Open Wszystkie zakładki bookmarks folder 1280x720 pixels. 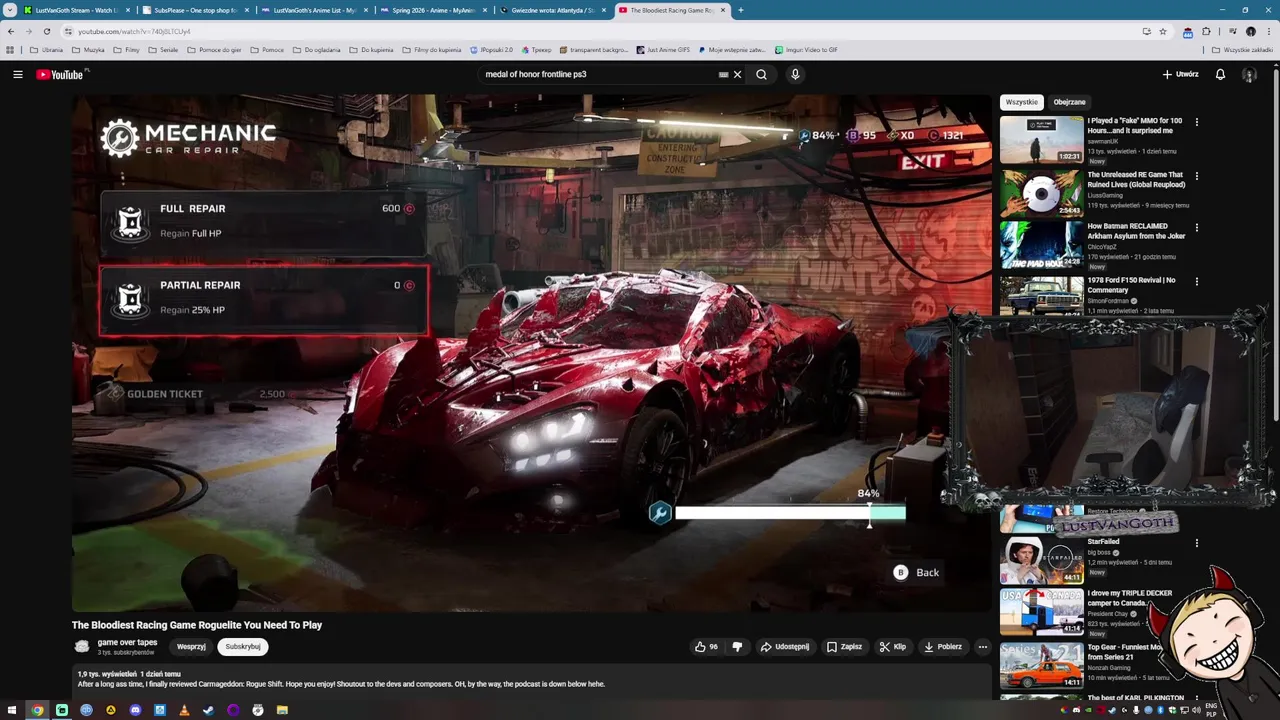(1242, 49)
